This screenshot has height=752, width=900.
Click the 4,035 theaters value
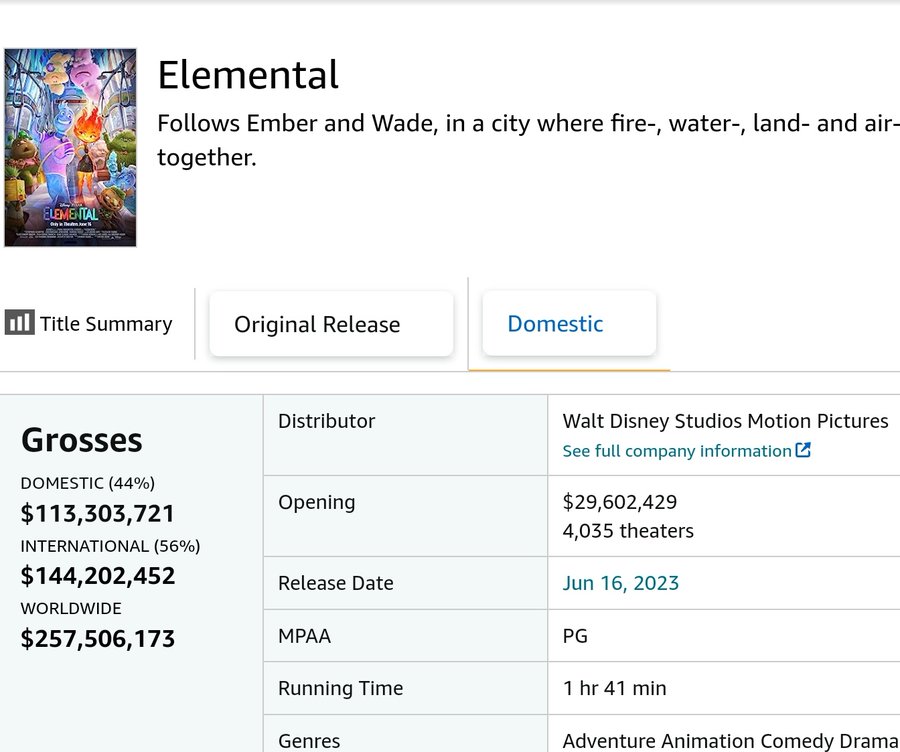(x=628, y=530)
